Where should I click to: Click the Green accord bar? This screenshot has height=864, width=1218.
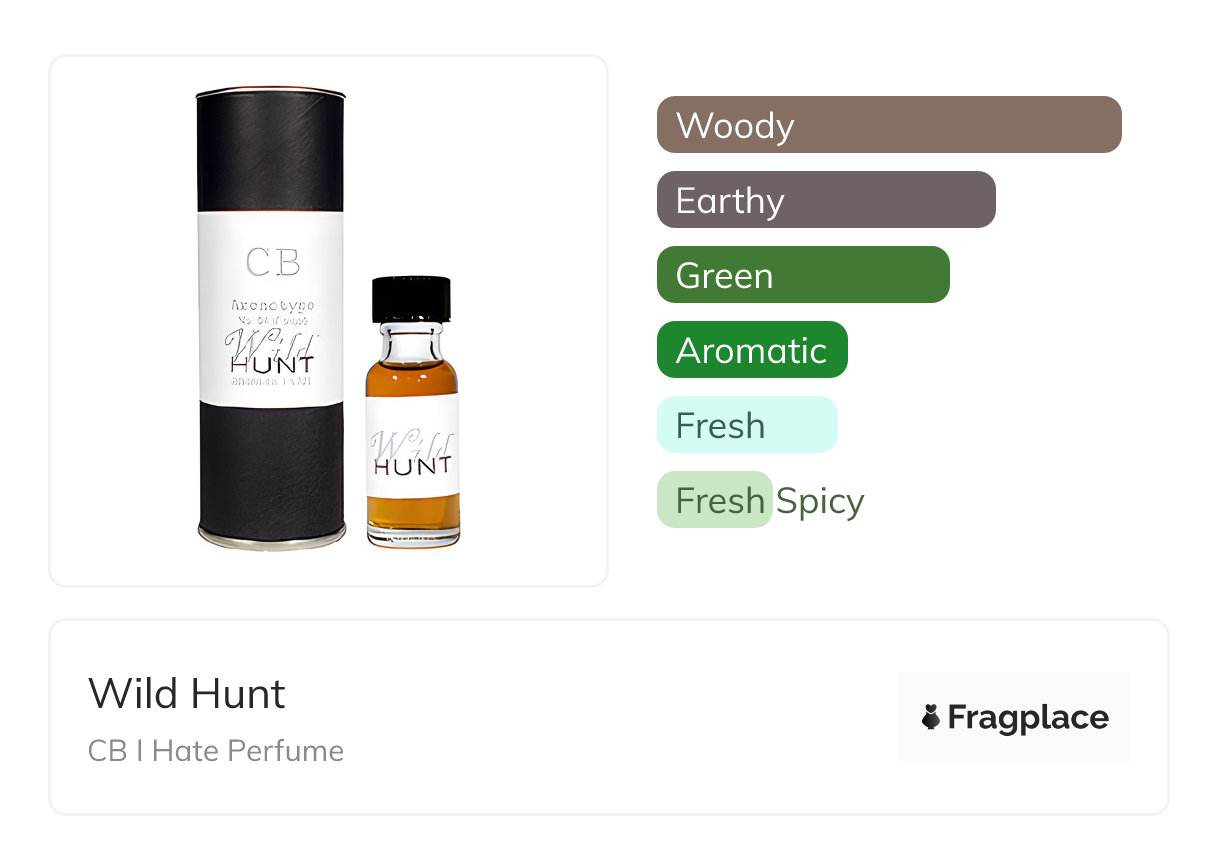[803, 275]
